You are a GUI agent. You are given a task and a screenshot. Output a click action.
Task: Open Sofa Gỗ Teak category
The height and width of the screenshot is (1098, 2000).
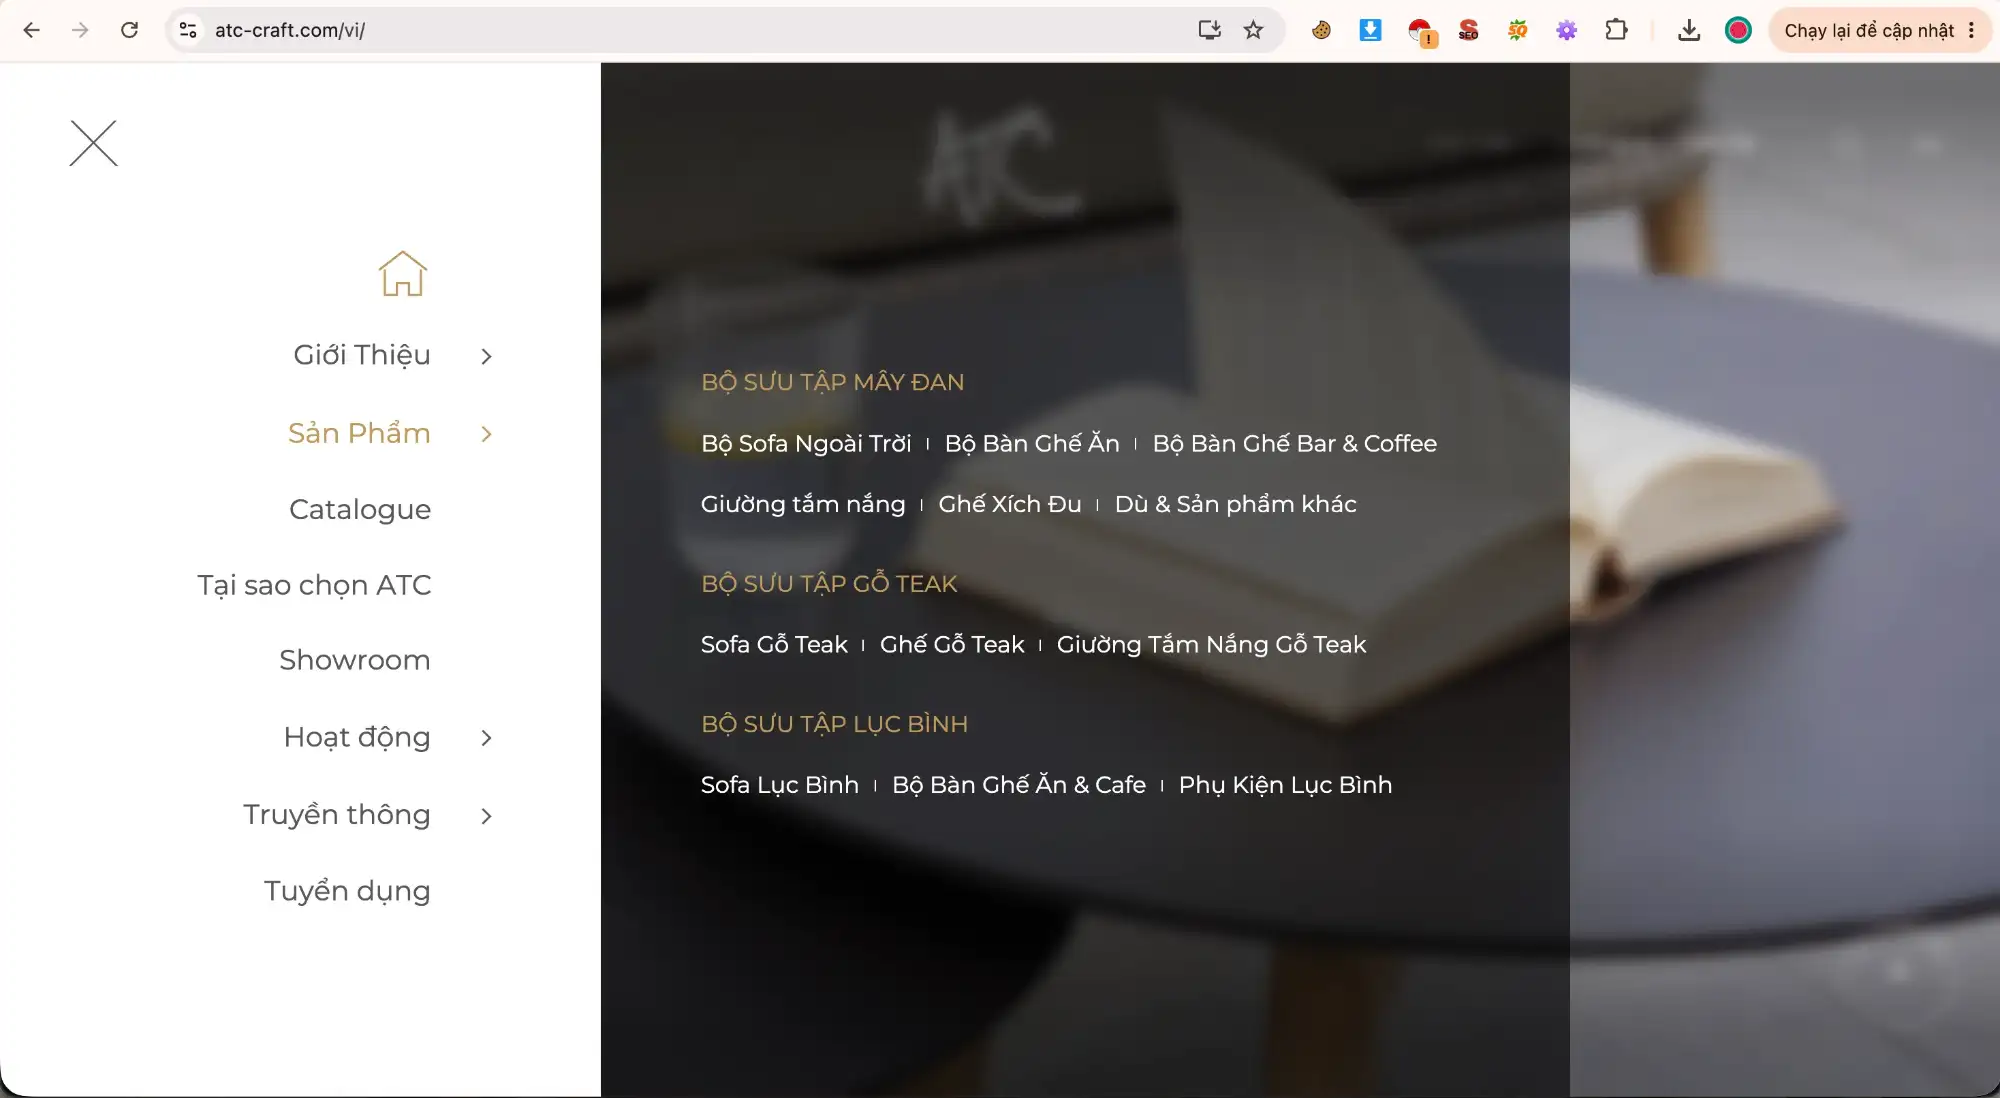(x=774, y=644)
